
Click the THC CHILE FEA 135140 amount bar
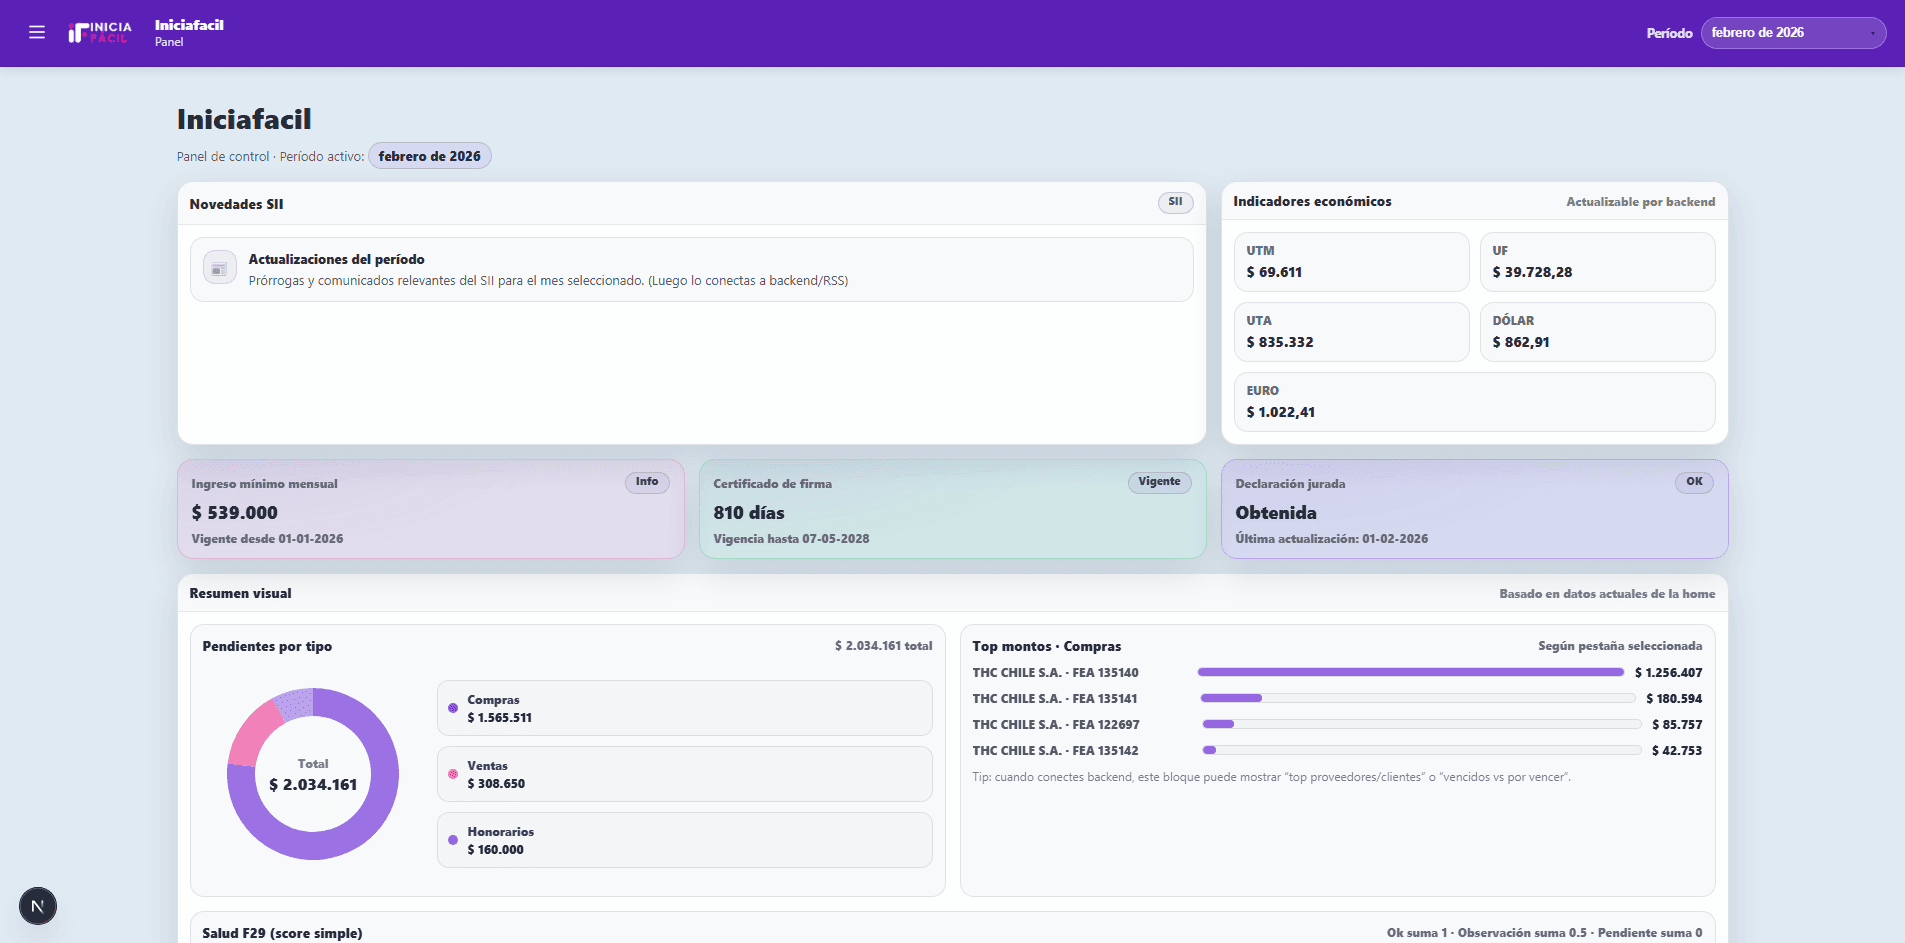pyautogui.click(x=1410, y=673)
